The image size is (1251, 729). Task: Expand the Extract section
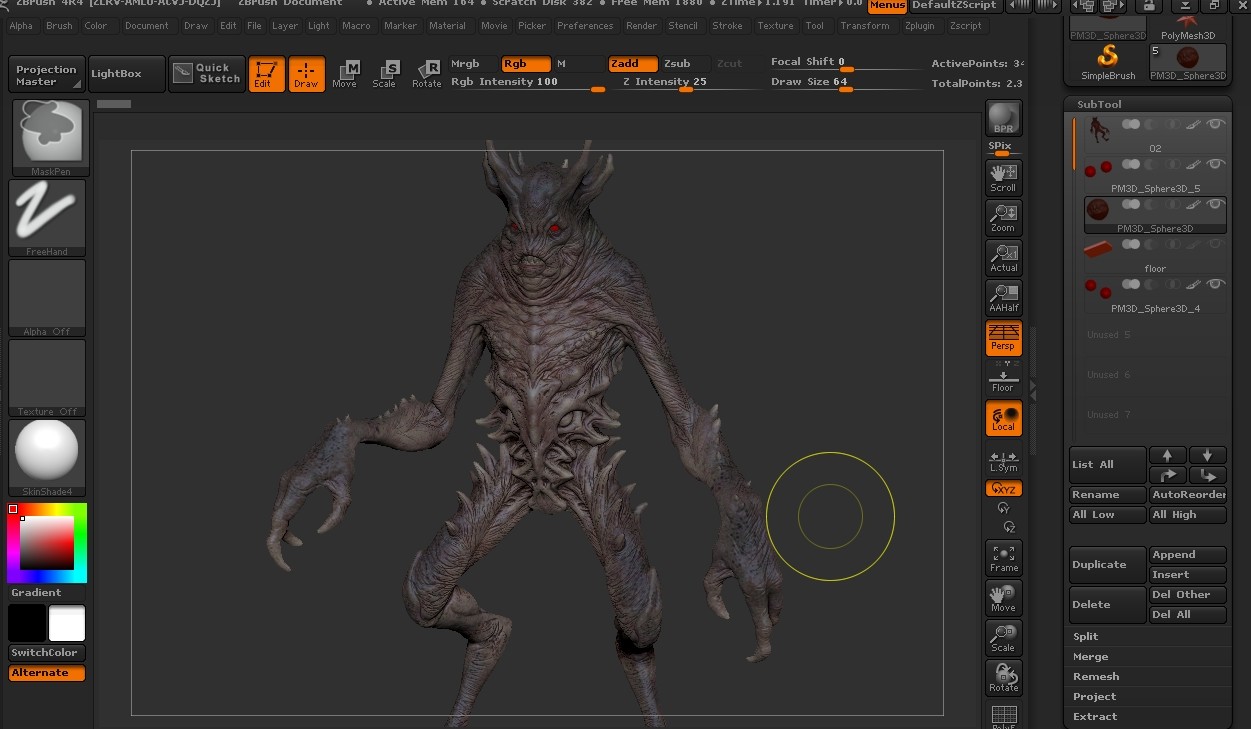click(1149, 716)
